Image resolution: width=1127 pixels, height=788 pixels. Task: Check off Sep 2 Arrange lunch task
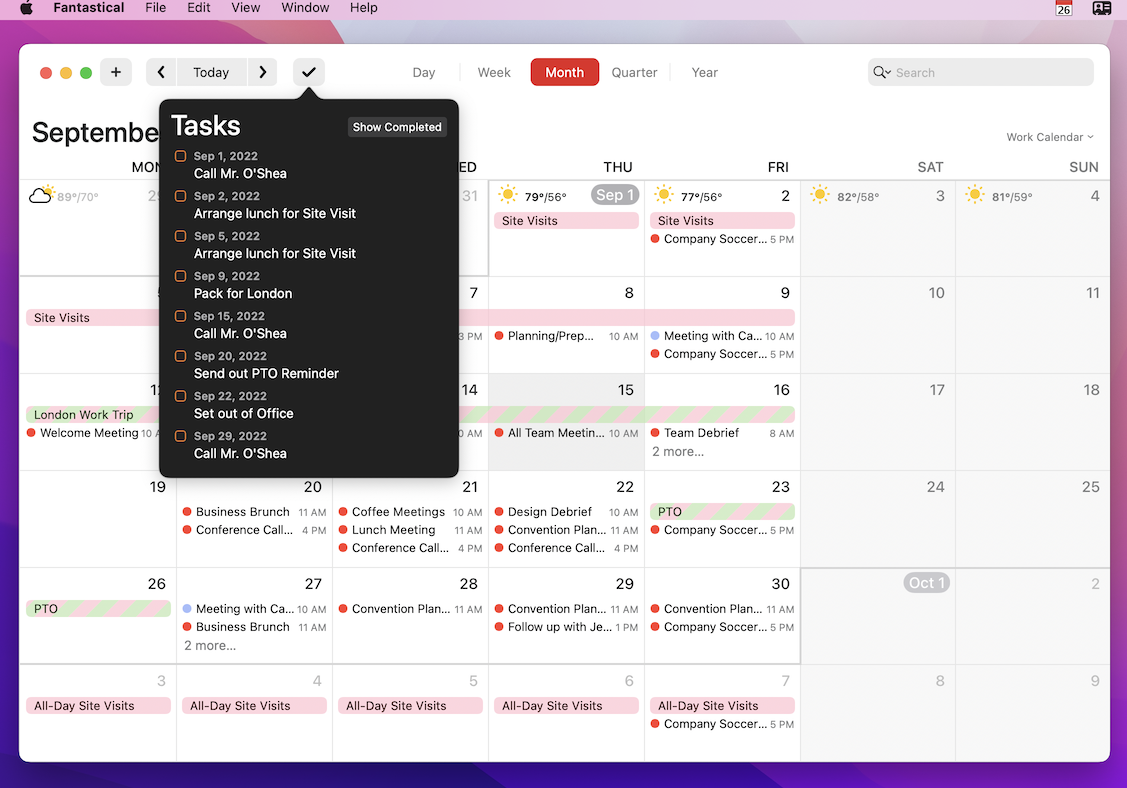(180, 196)
